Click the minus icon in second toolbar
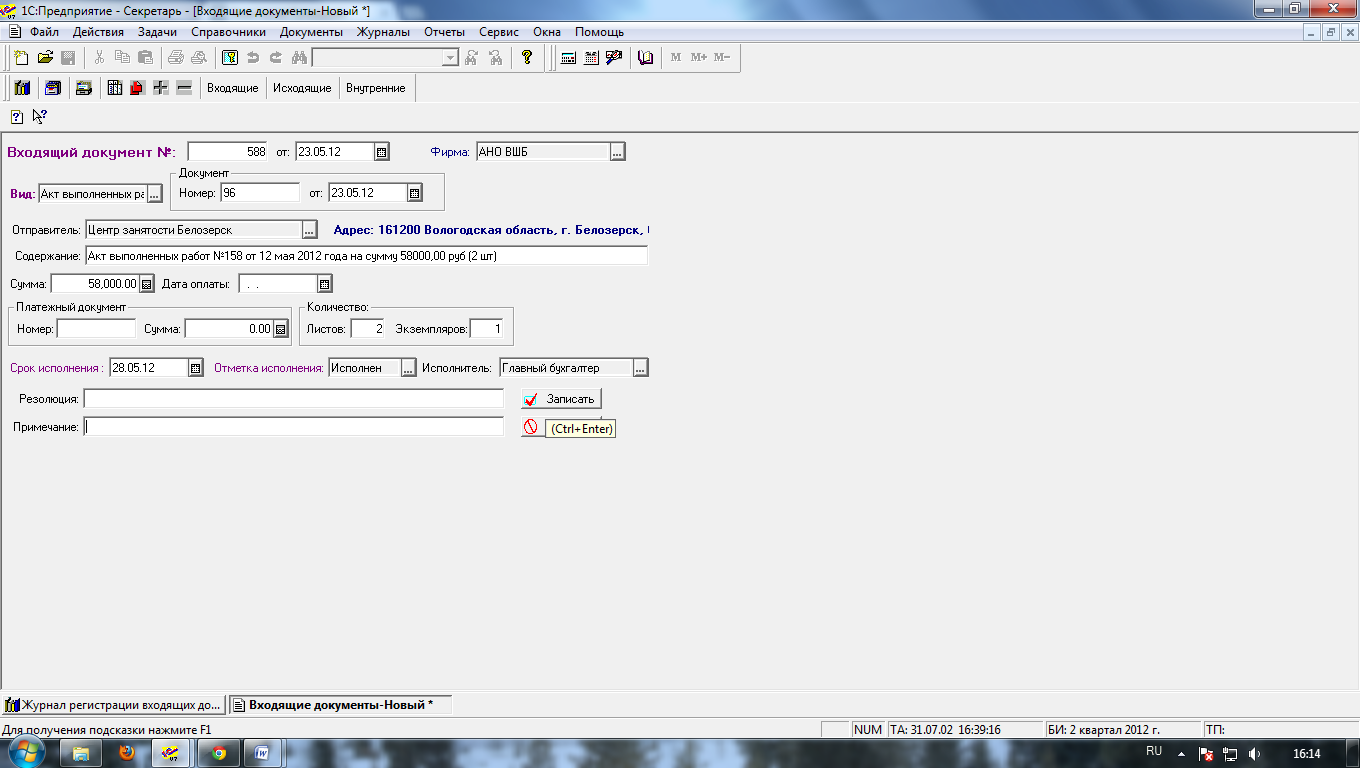The height and width of the screenshot is (768, 1360). coord(183,88)
